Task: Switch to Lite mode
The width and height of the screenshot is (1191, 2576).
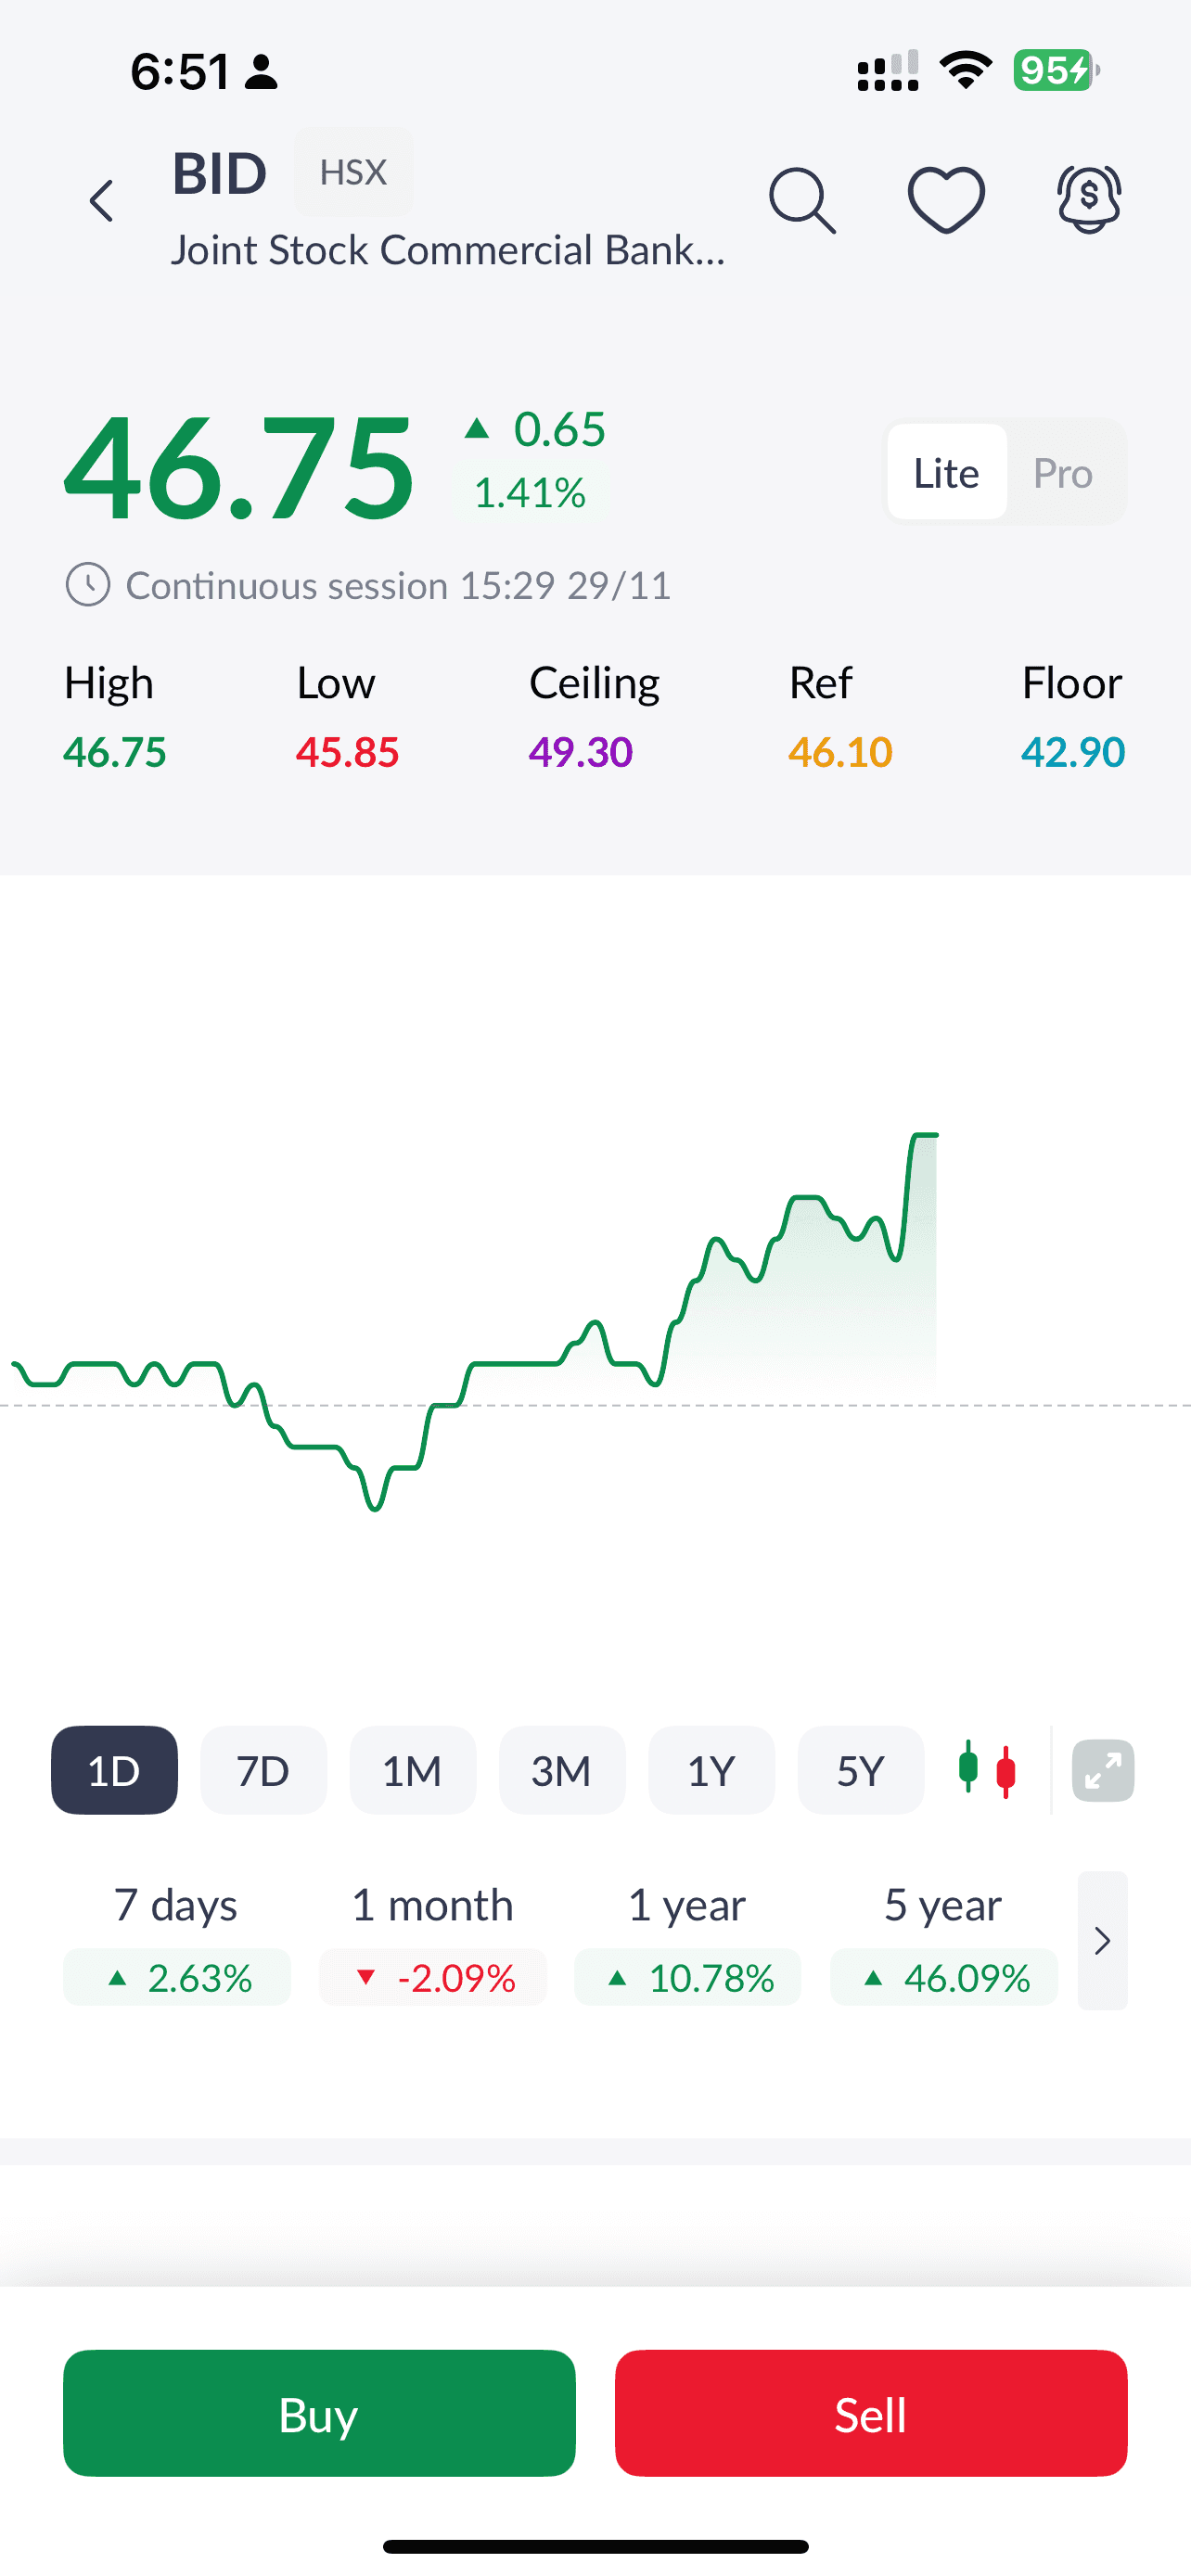Action: click(x=946, y=473)
